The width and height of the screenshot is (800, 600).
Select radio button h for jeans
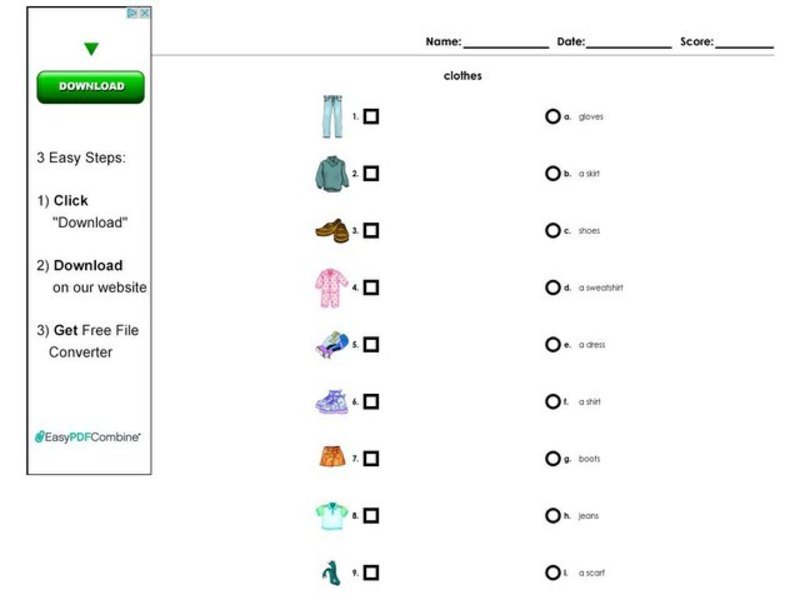[553, 514]
